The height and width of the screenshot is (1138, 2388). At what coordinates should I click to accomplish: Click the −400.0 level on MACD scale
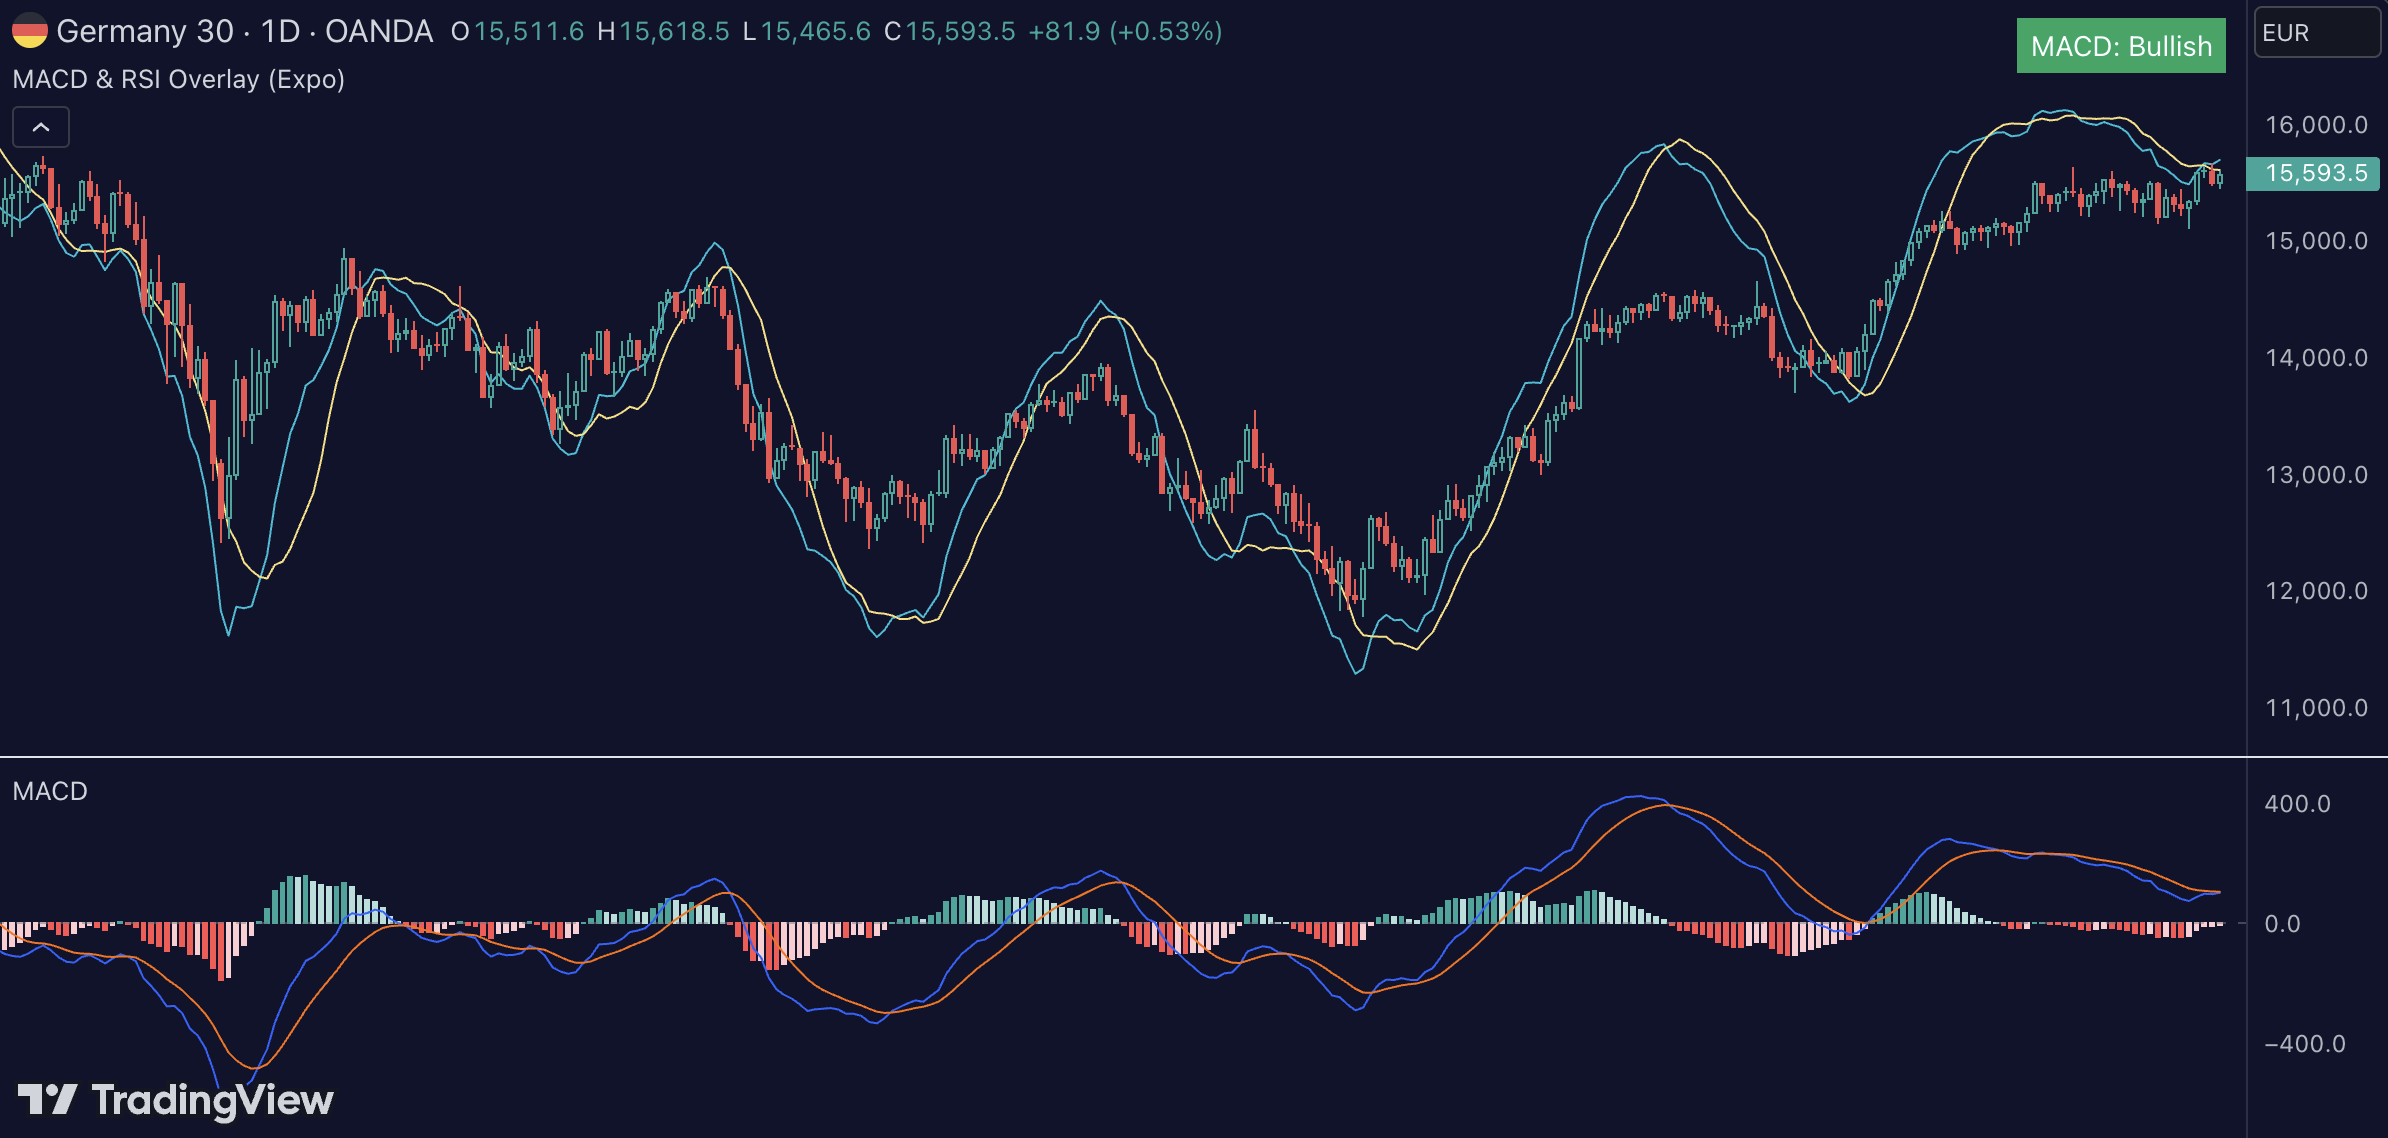coord(2304,1044)
